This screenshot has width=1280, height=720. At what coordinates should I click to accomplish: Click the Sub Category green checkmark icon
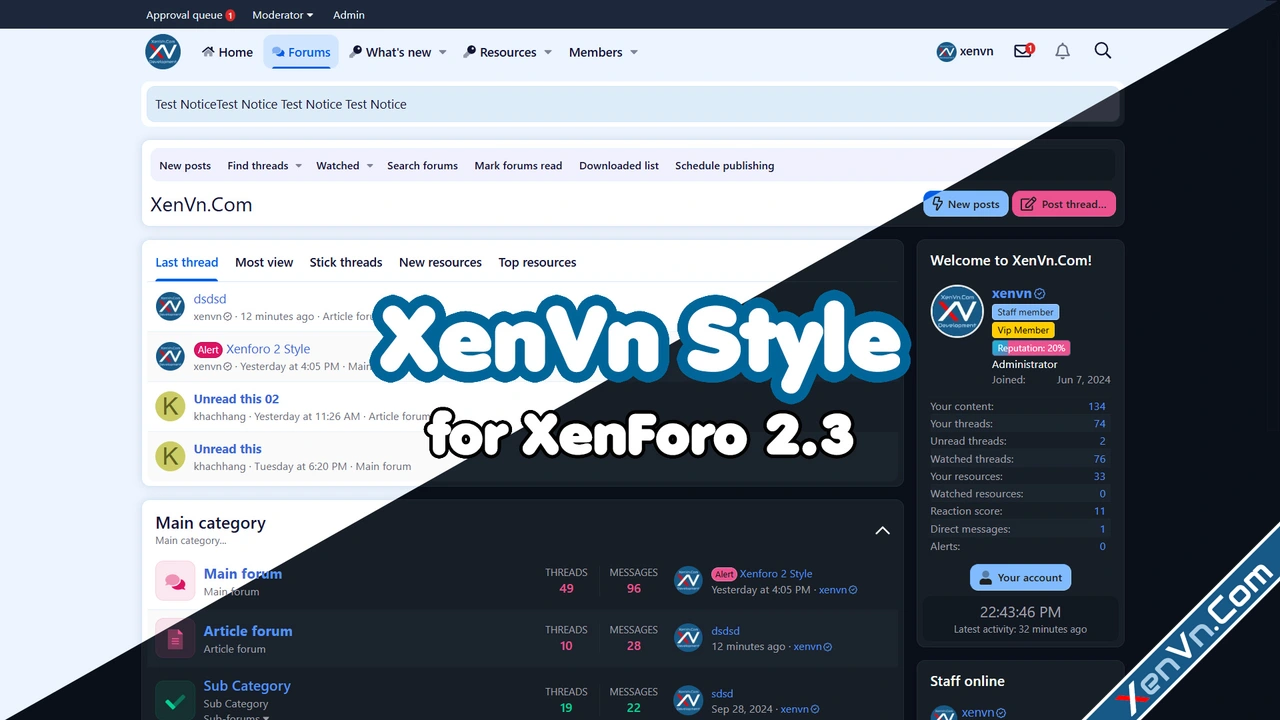(175, 697)
